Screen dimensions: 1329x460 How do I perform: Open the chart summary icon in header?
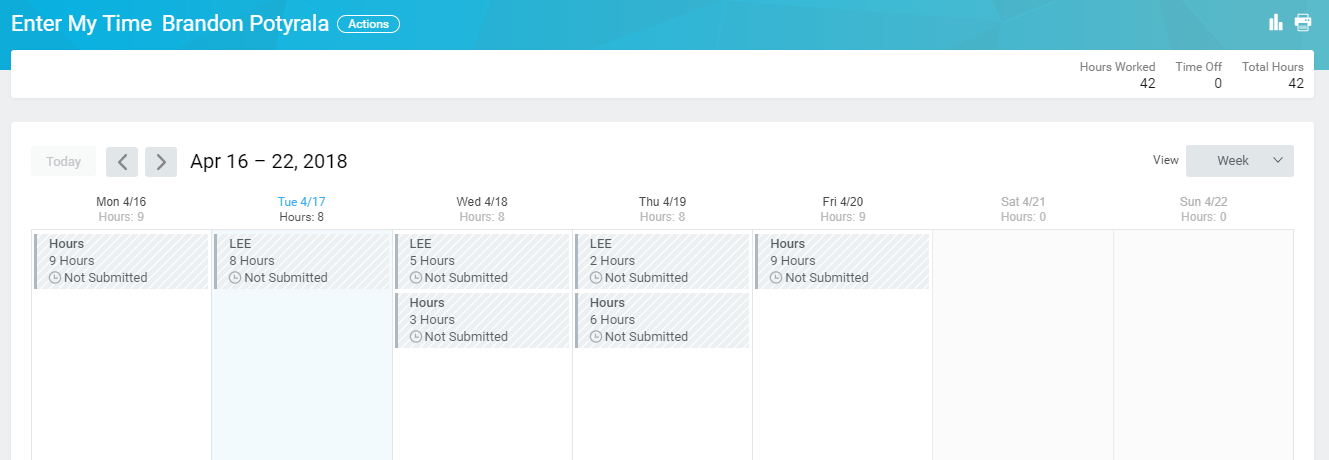point(1275,22)
